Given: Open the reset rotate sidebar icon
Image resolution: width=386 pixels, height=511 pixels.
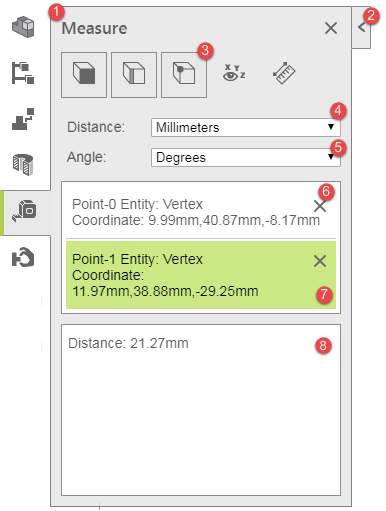Looking at the screenshot, I should coord(23,258).
